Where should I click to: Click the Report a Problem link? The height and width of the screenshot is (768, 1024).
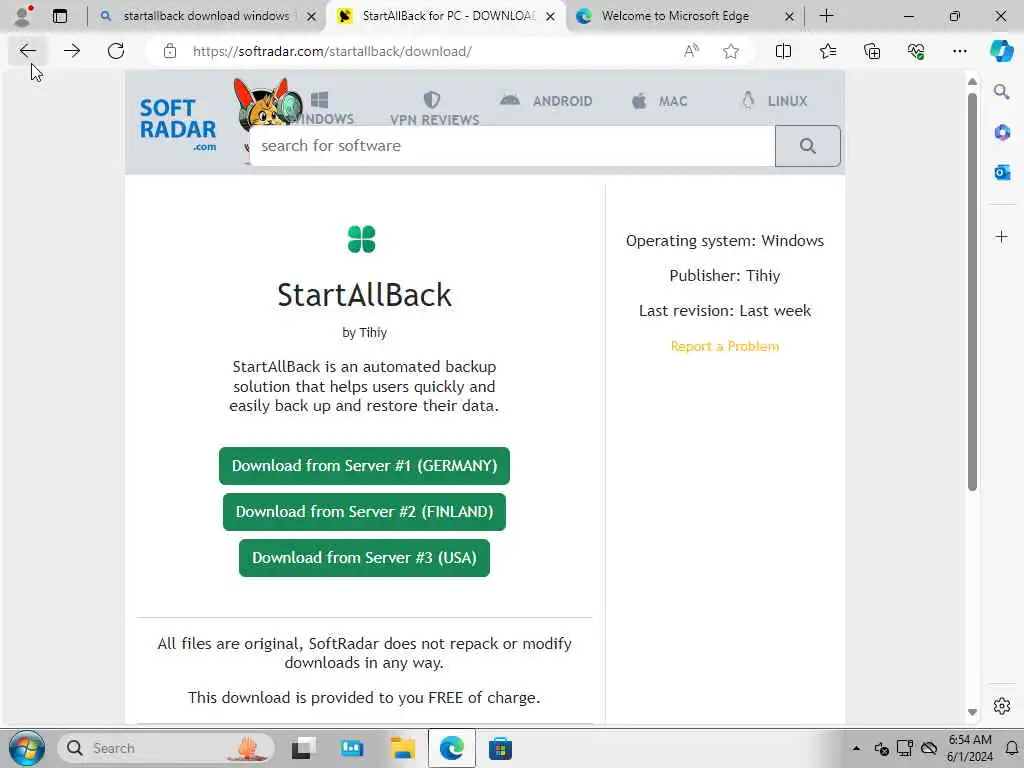[725, 346]
